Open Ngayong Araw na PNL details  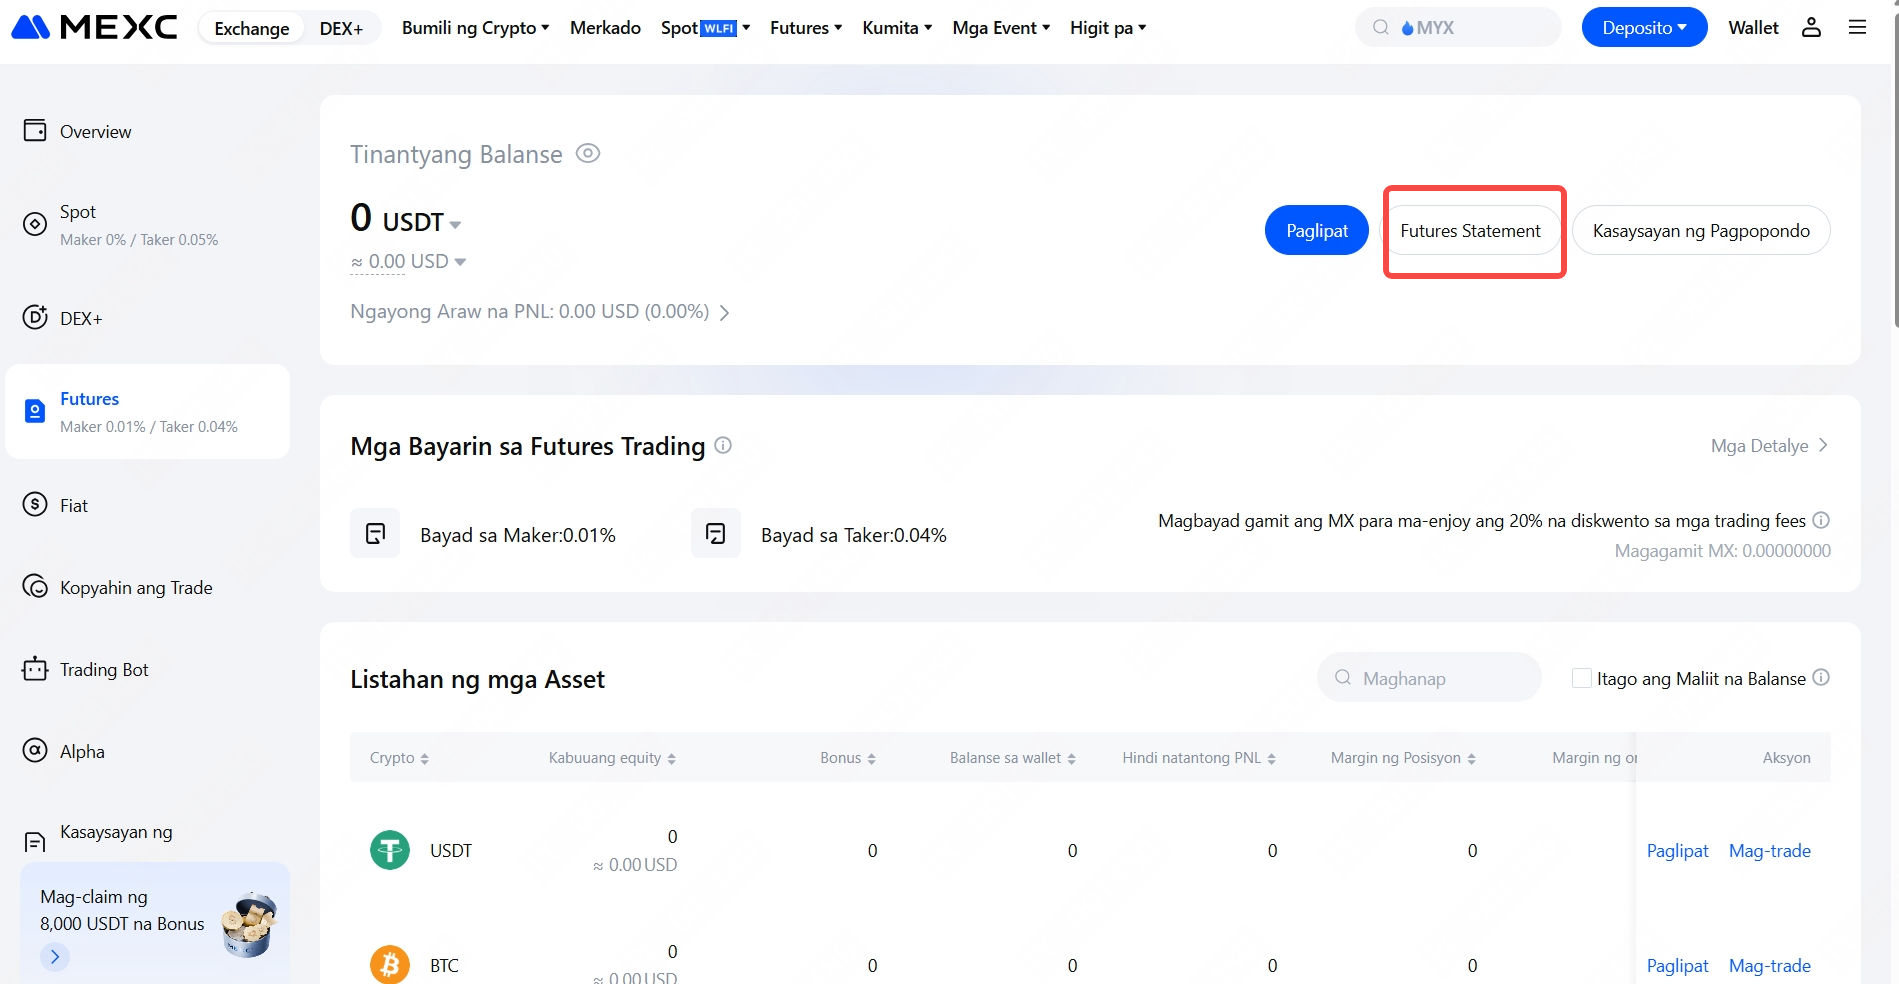pyautogui.click(x=540, y=312)
